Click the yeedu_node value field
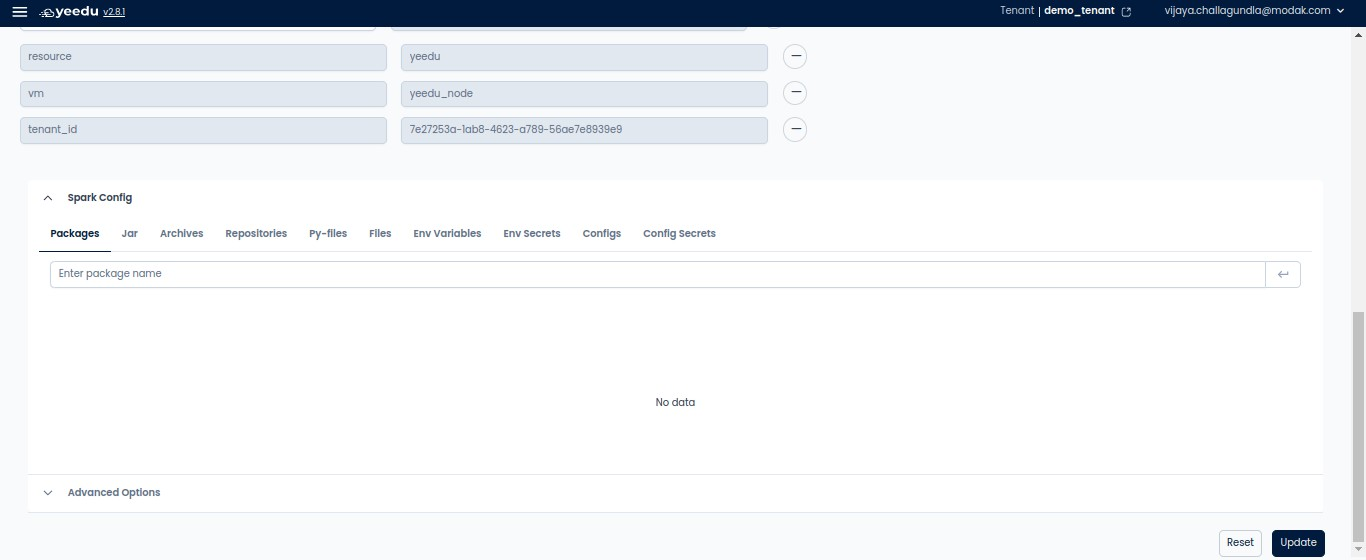 (x=584, y=94)
